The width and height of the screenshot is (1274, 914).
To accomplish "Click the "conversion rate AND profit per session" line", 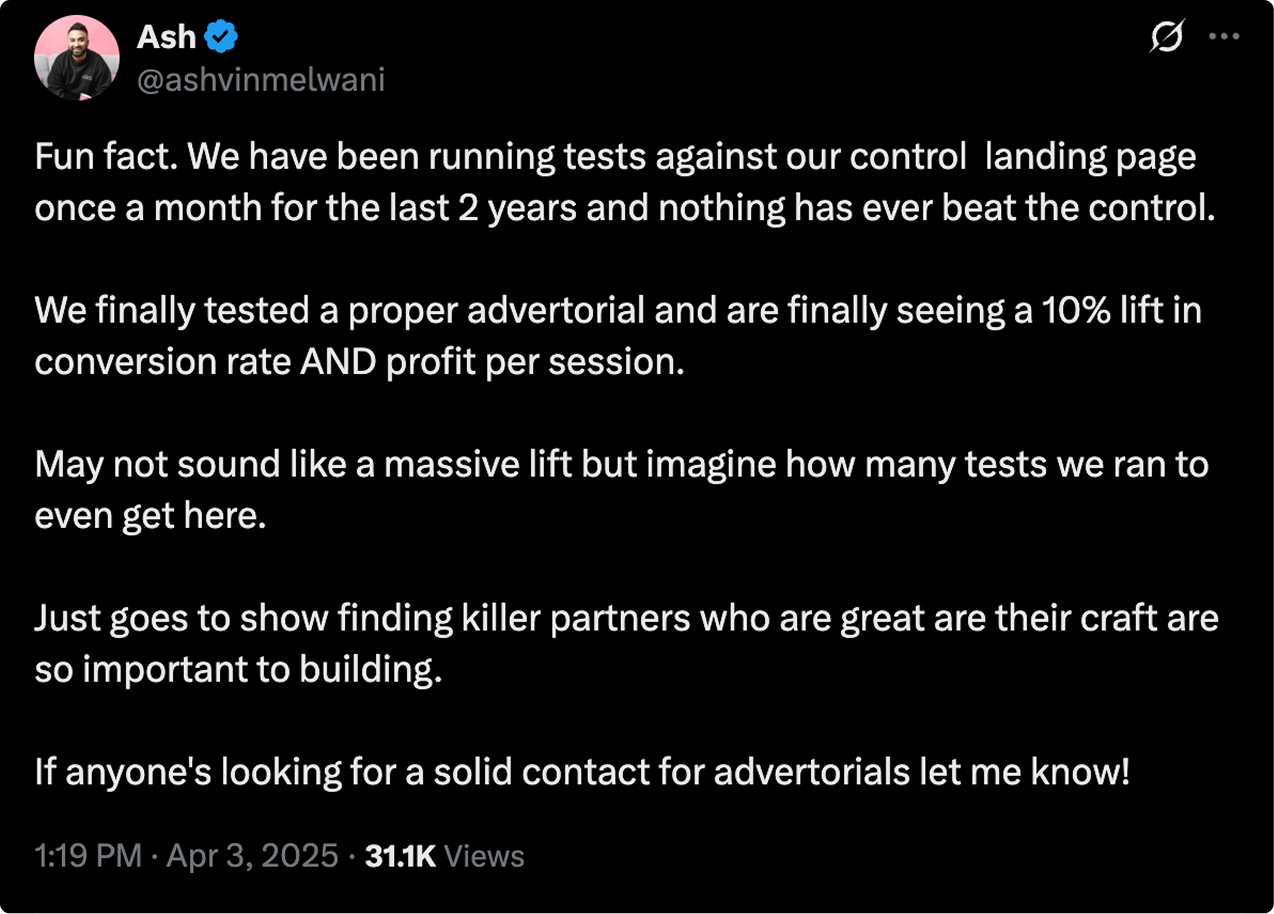I will [x=360, y=361].
